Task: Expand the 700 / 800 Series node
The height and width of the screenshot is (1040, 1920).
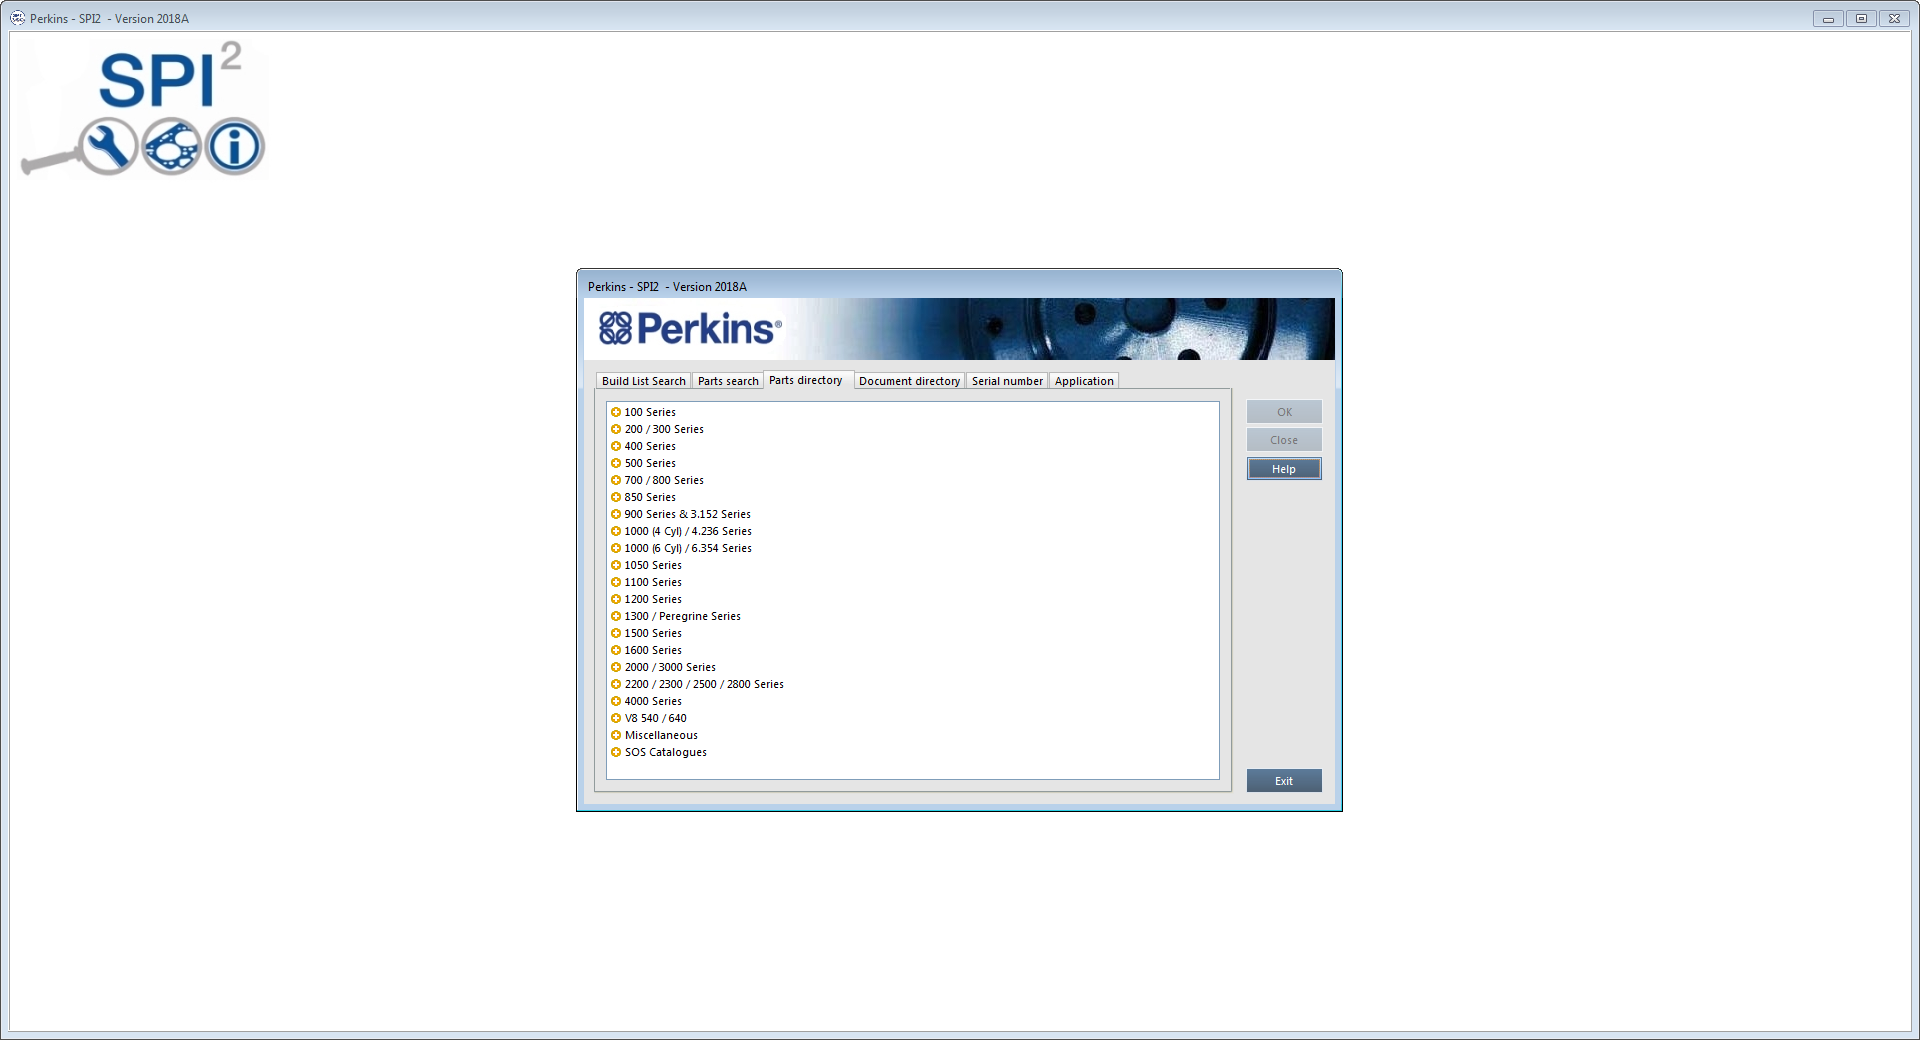Action: 616,480
